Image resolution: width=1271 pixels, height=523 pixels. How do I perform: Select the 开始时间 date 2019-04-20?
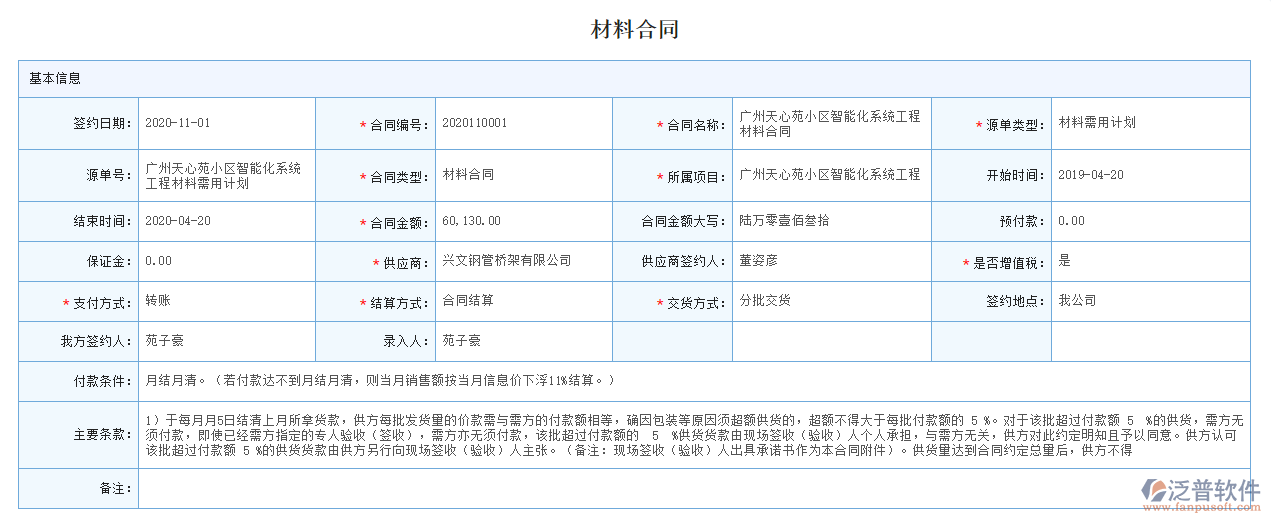pos(1091,175)
